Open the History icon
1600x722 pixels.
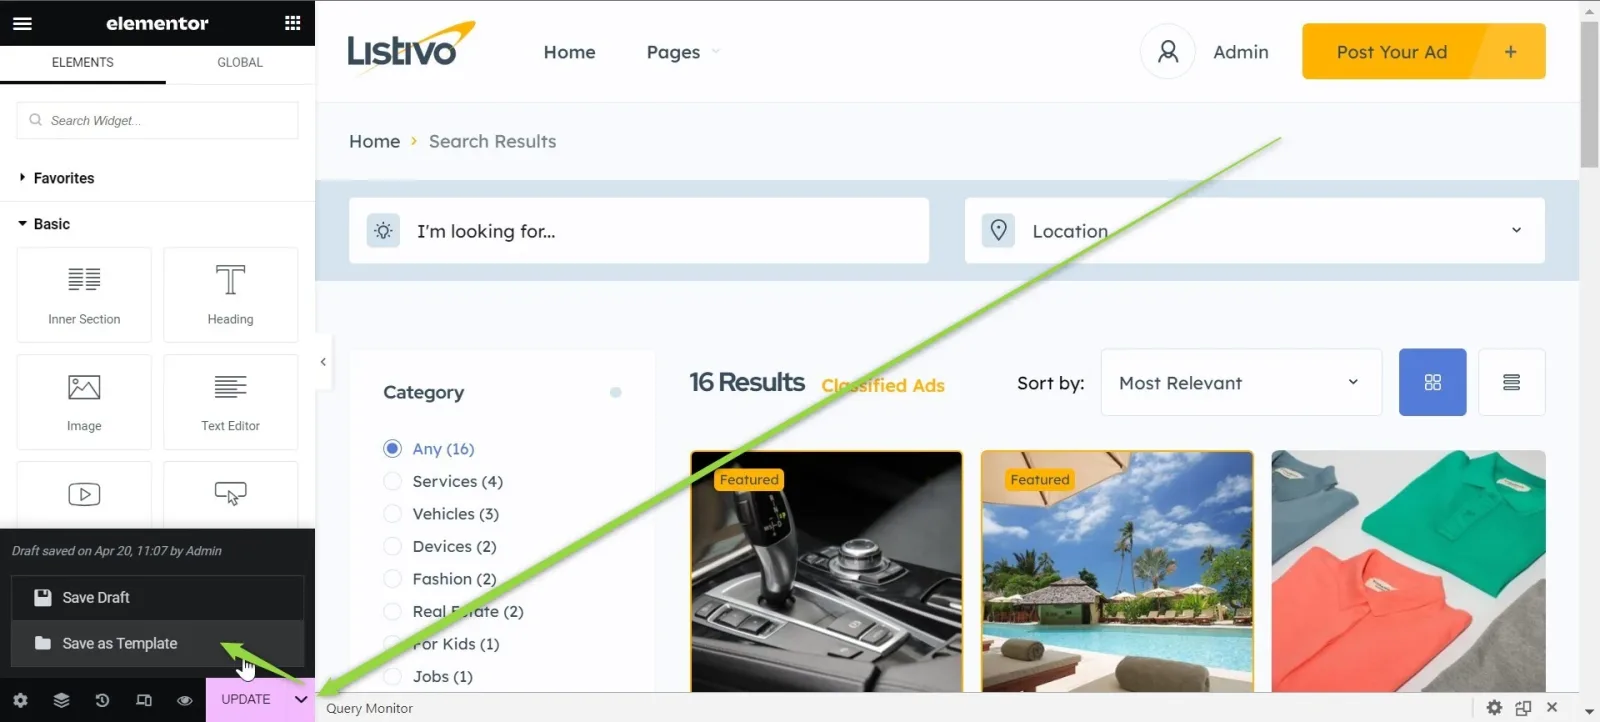click(x=102, y=700)
